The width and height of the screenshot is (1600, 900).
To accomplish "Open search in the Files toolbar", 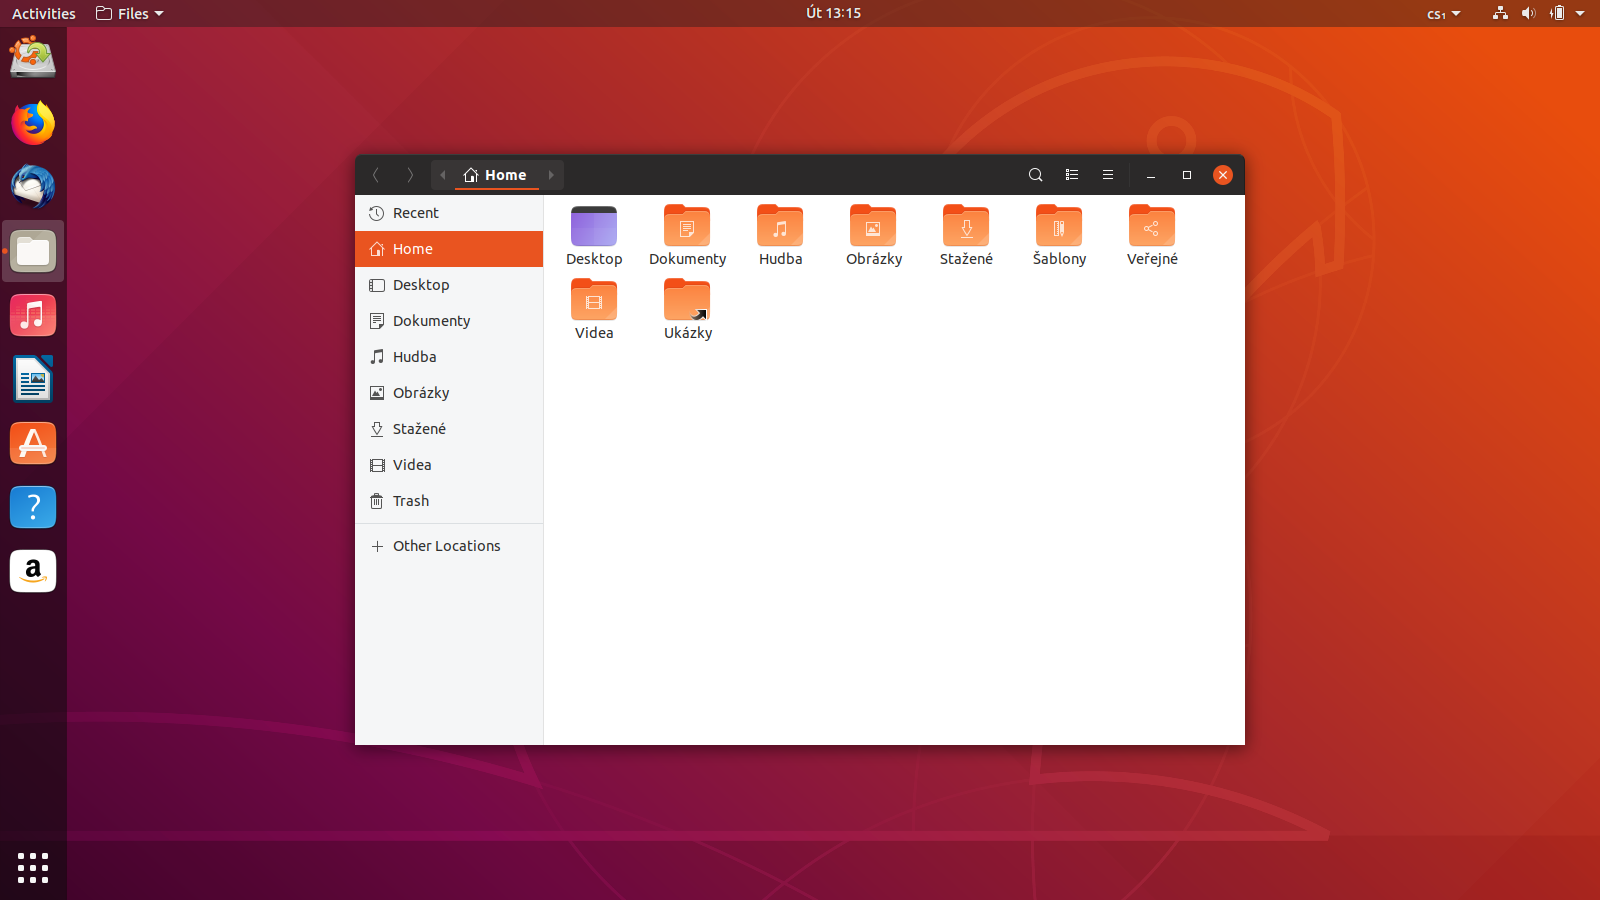I will (1035, 175).
